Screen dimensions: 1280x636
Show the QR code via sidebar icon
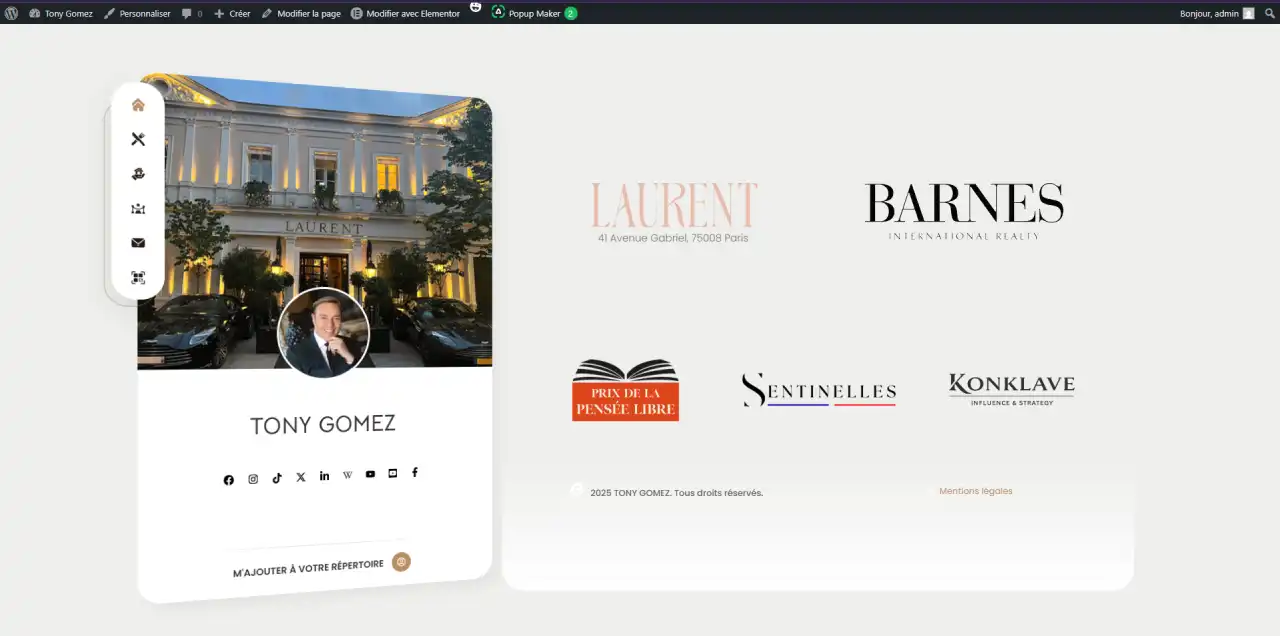(138, 277)
